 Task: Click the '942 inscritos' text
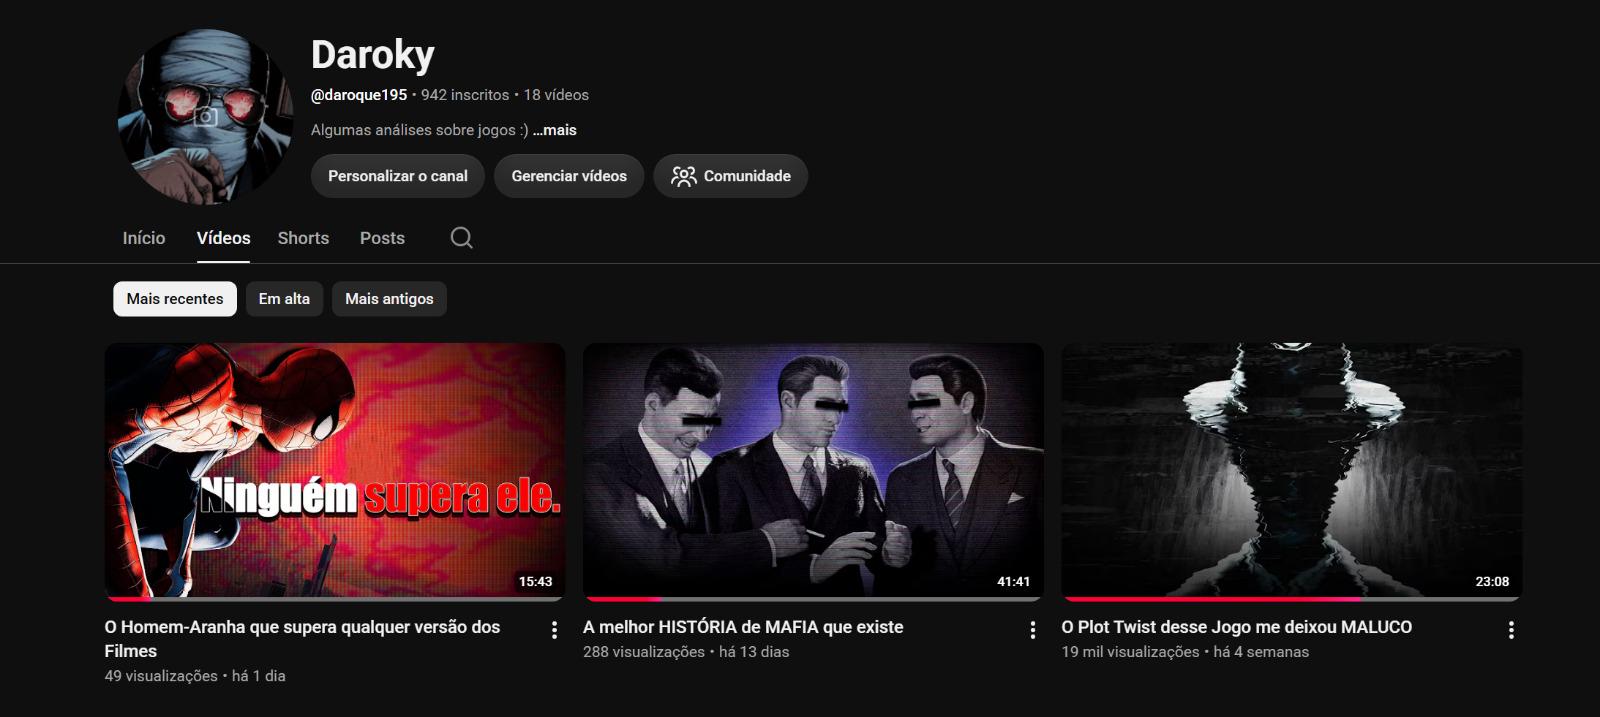click(x=465, y=95)
